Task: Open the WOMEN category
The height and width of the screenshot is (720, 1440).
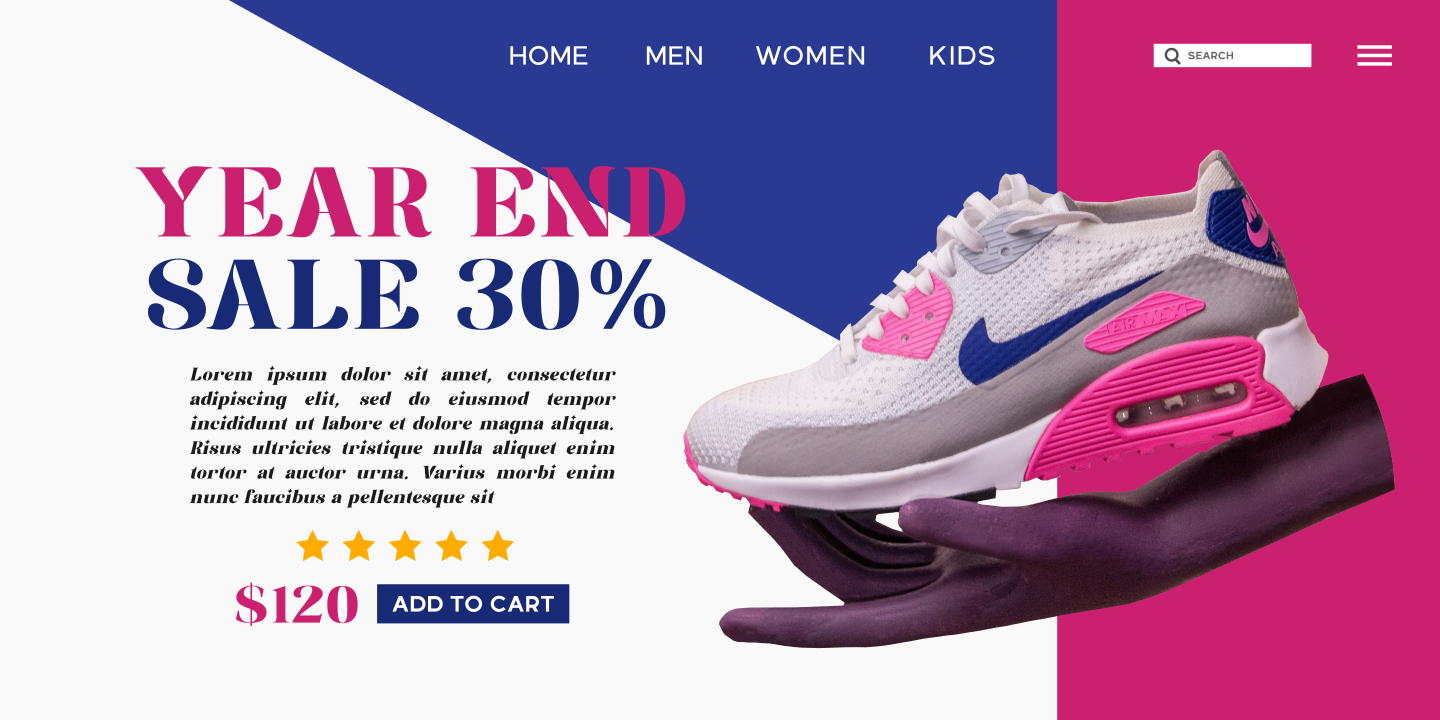Action: (x=811, y=56)
